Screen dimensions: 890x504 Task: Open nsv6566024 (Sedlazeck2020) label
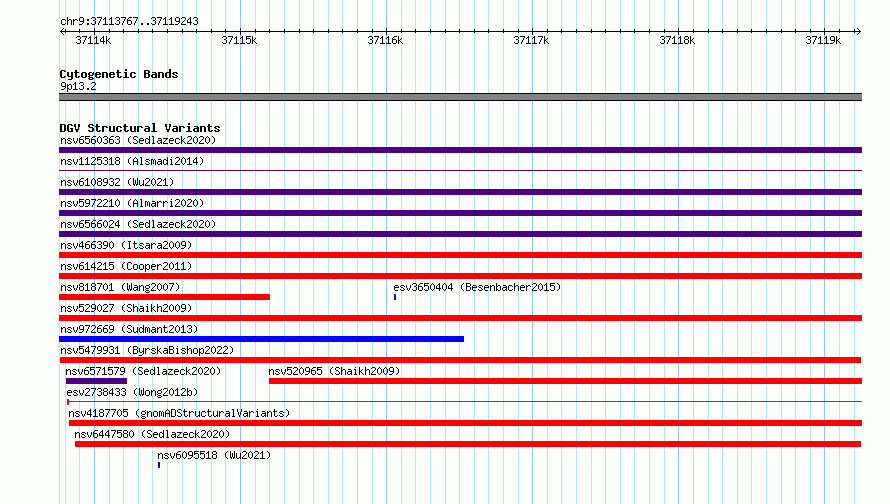(138, 224)
